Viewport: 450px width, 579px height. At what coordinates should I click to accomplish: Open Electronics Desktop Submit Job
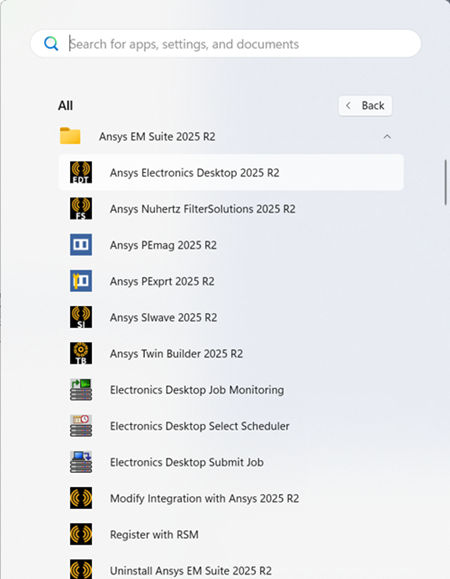pyautogui.click(x=231, y=462)
